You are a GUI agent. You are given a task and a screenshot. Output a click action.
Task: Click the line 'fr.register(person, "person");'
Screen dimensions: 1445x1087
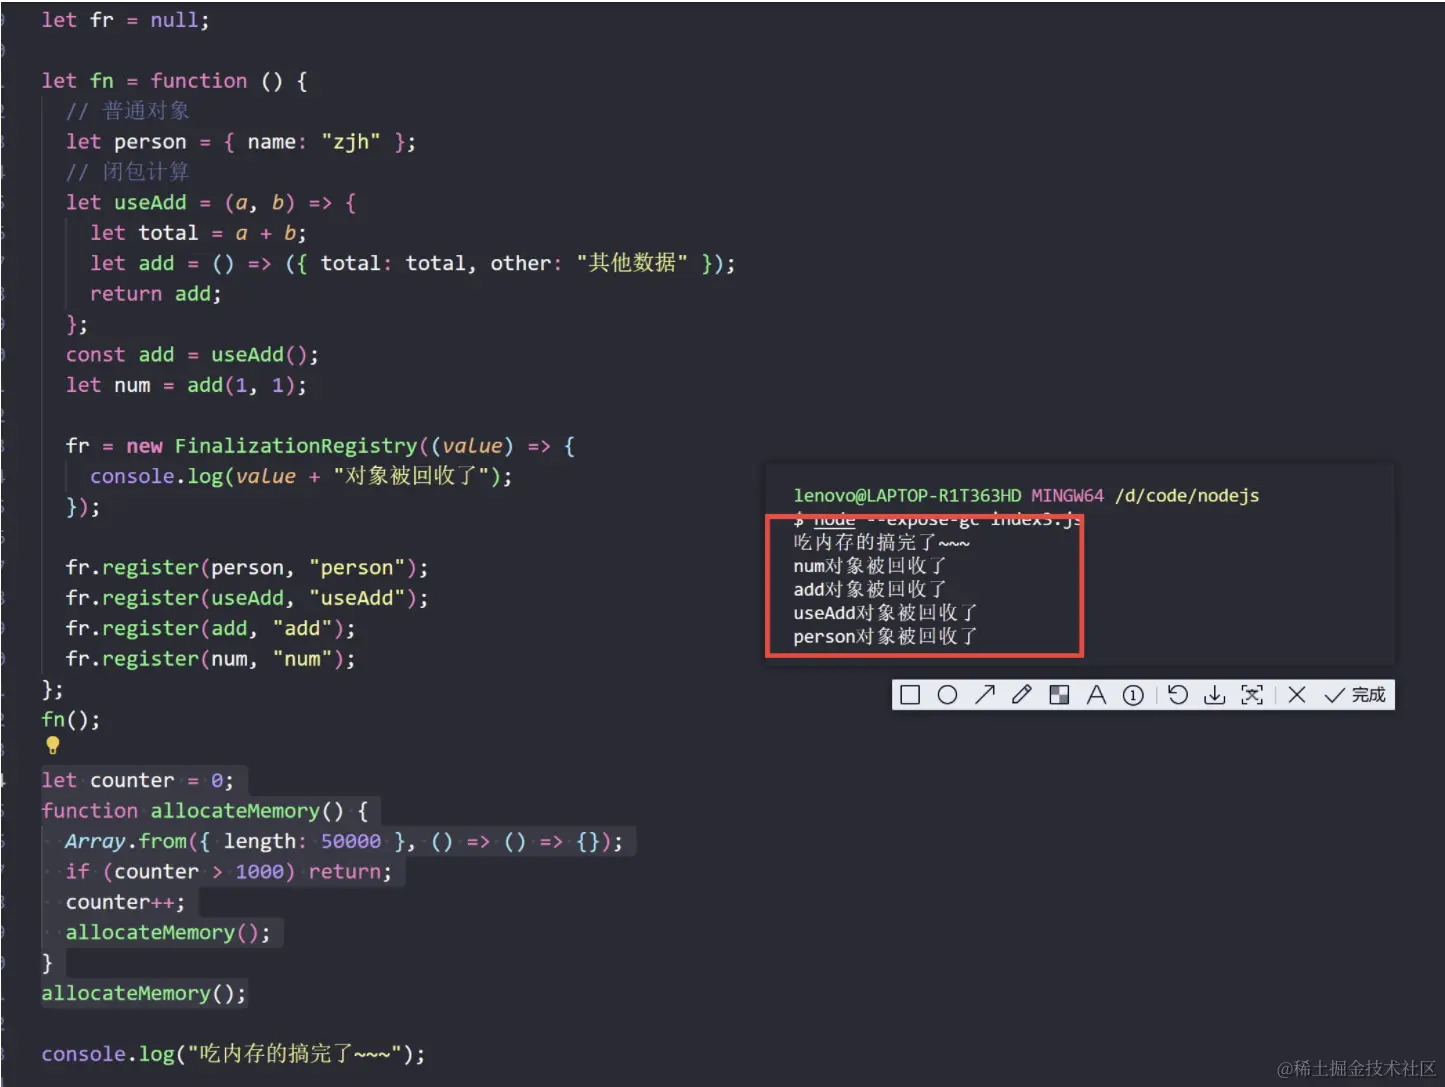point(247,568)
